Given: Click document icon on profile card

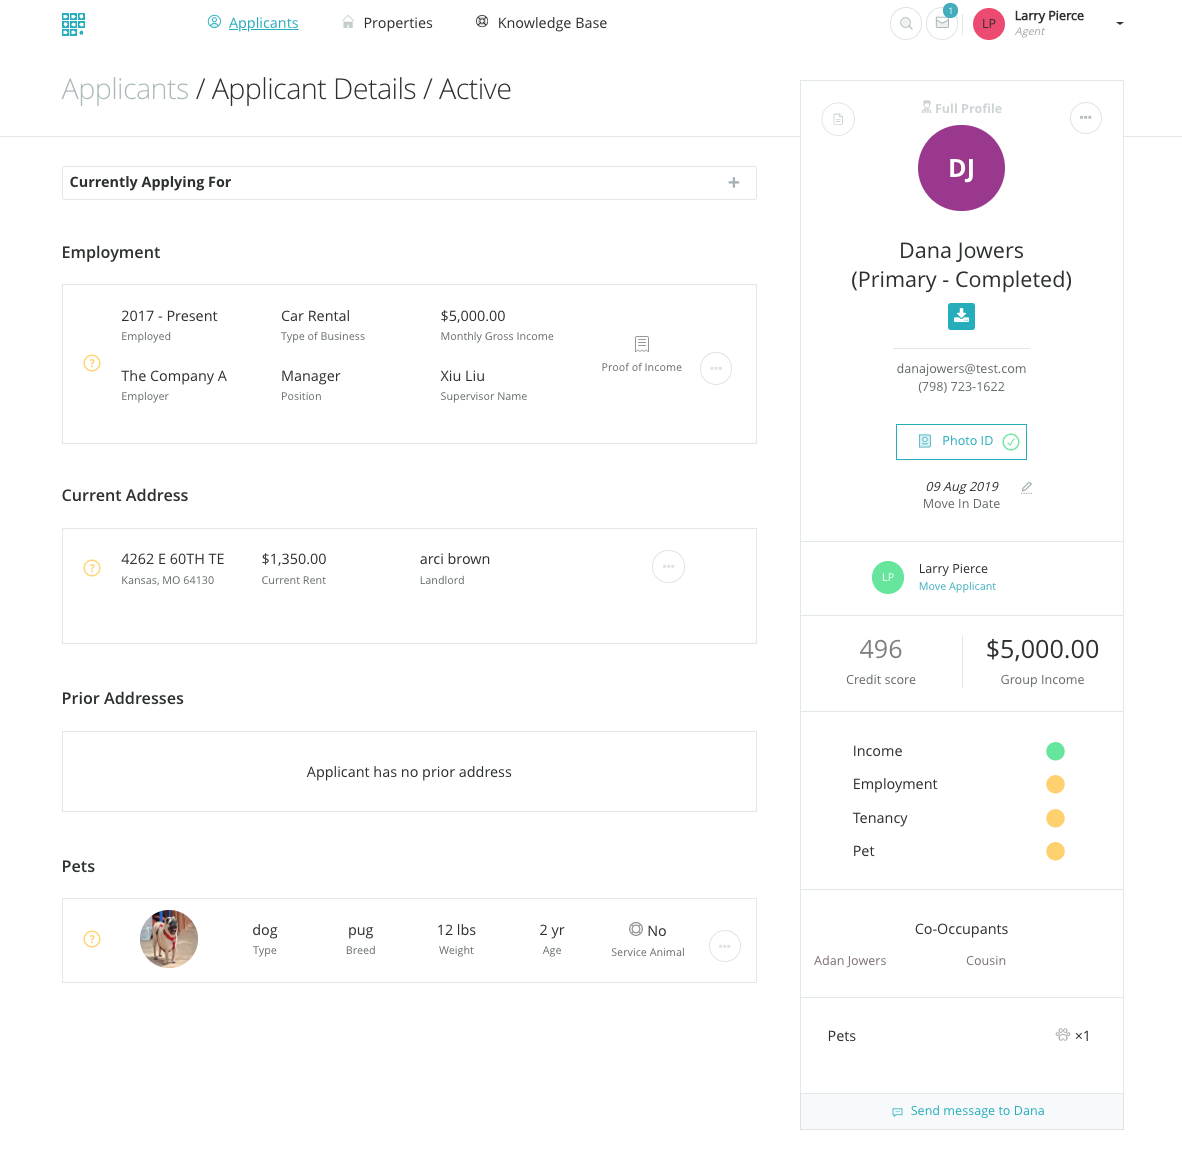Looking at the screenshot, I should pos(838,119).
